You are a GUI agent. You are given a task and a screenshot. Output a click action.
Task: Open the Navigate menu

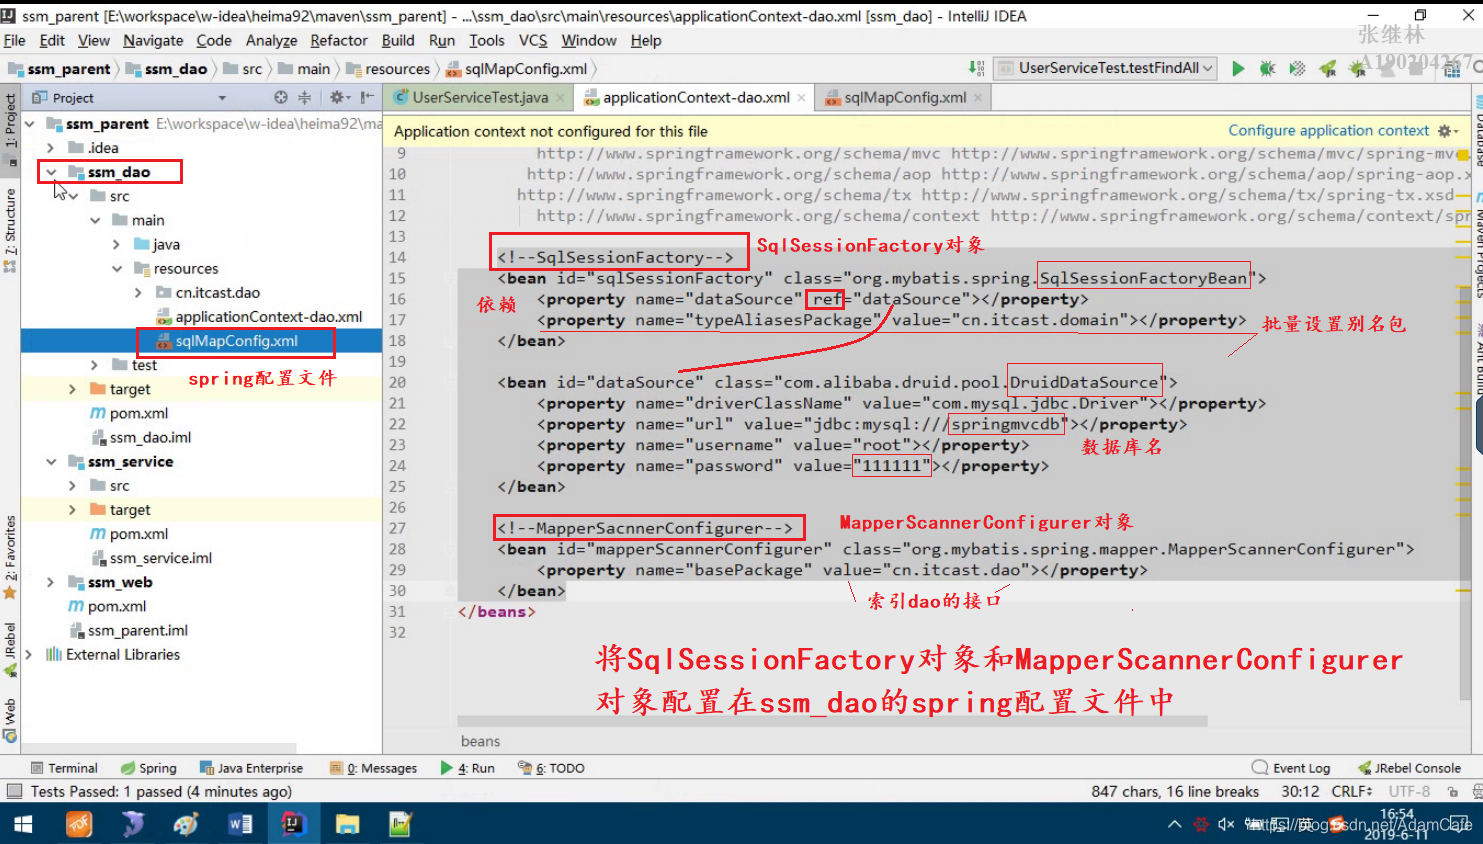pos(153,40)
